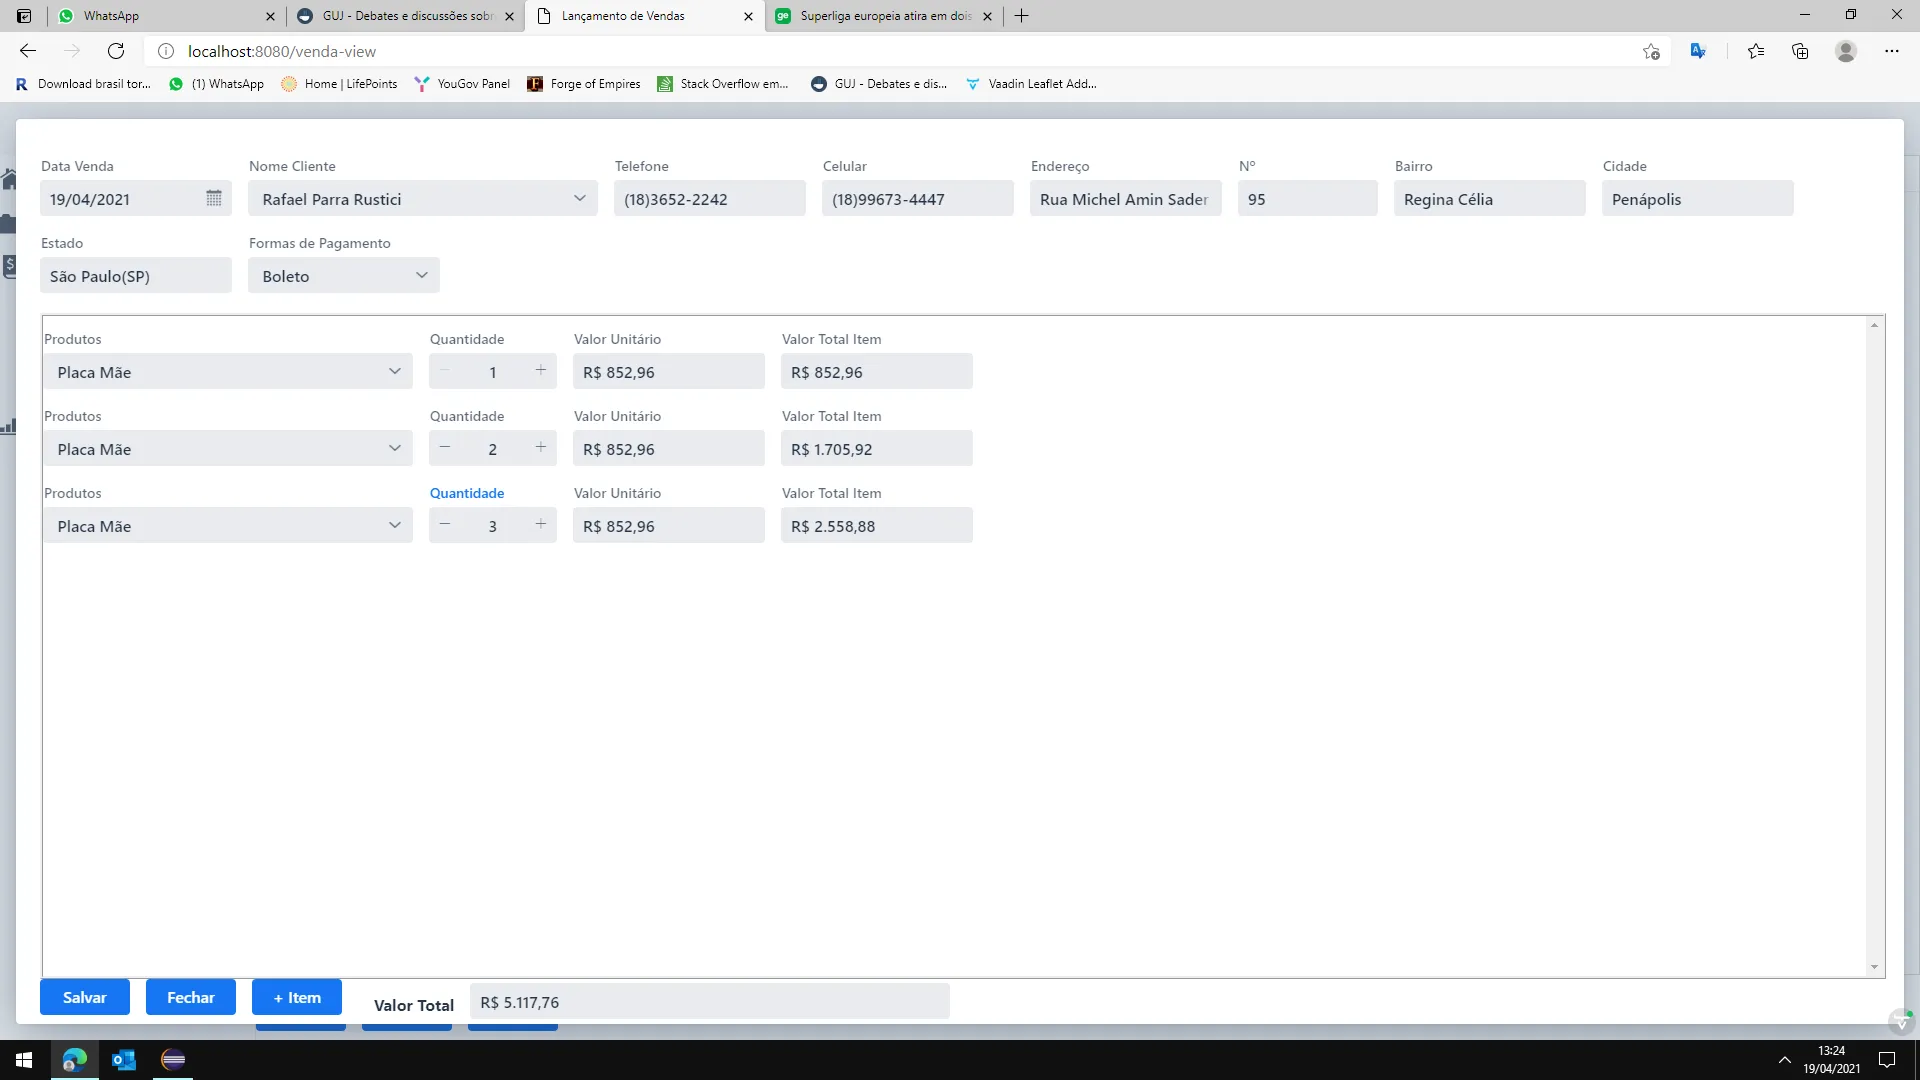Open the Data Venda calendar picker
Viewport: 1920px width, 1080px height.
click(x=213, y=198)
